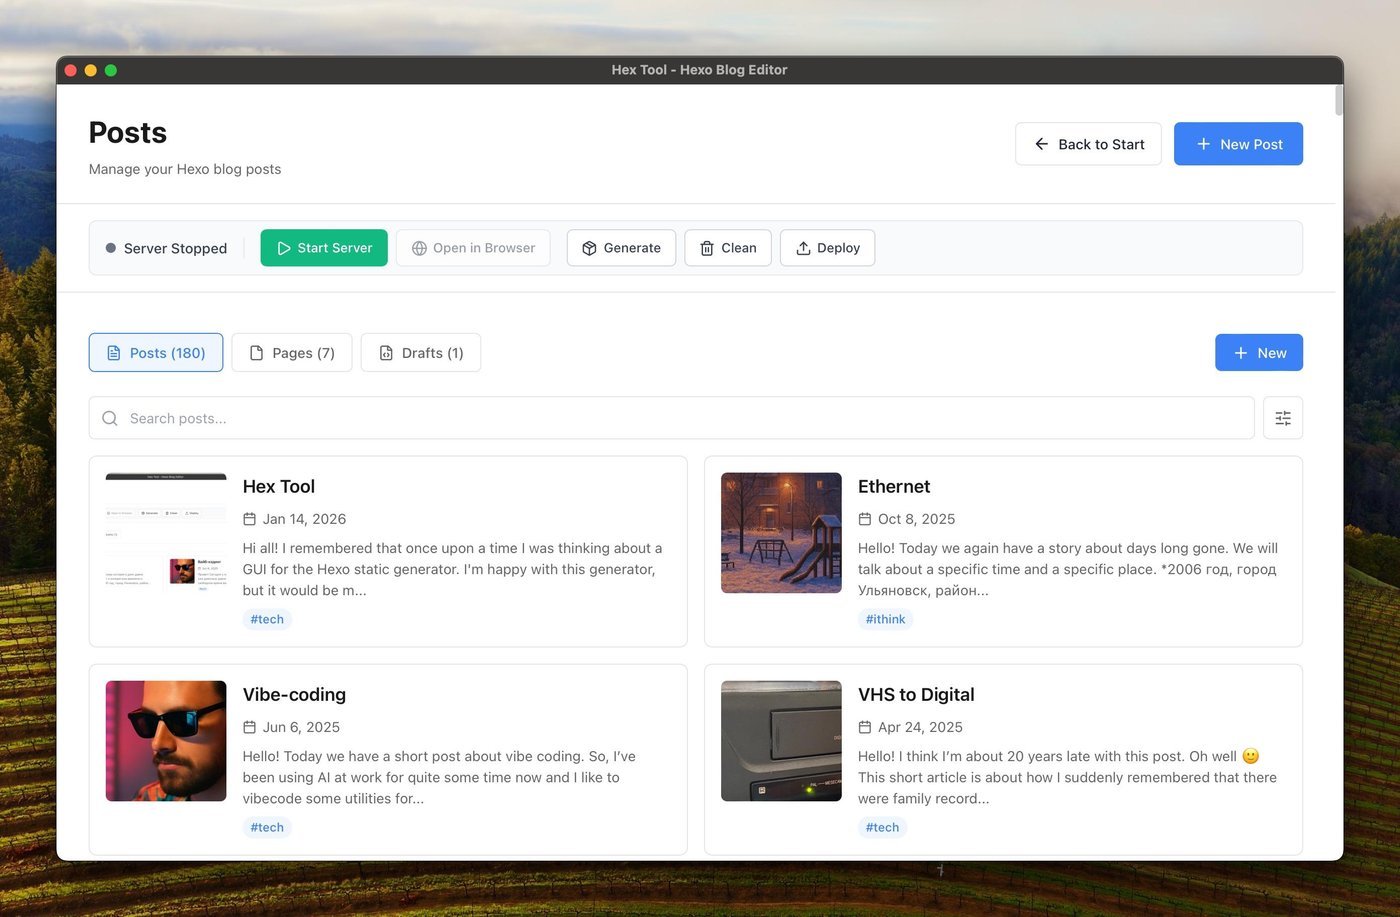Click the VHS to Digital post title
Image resolution: width=1400 pixels, height=917 pixels.
point(916,694)
